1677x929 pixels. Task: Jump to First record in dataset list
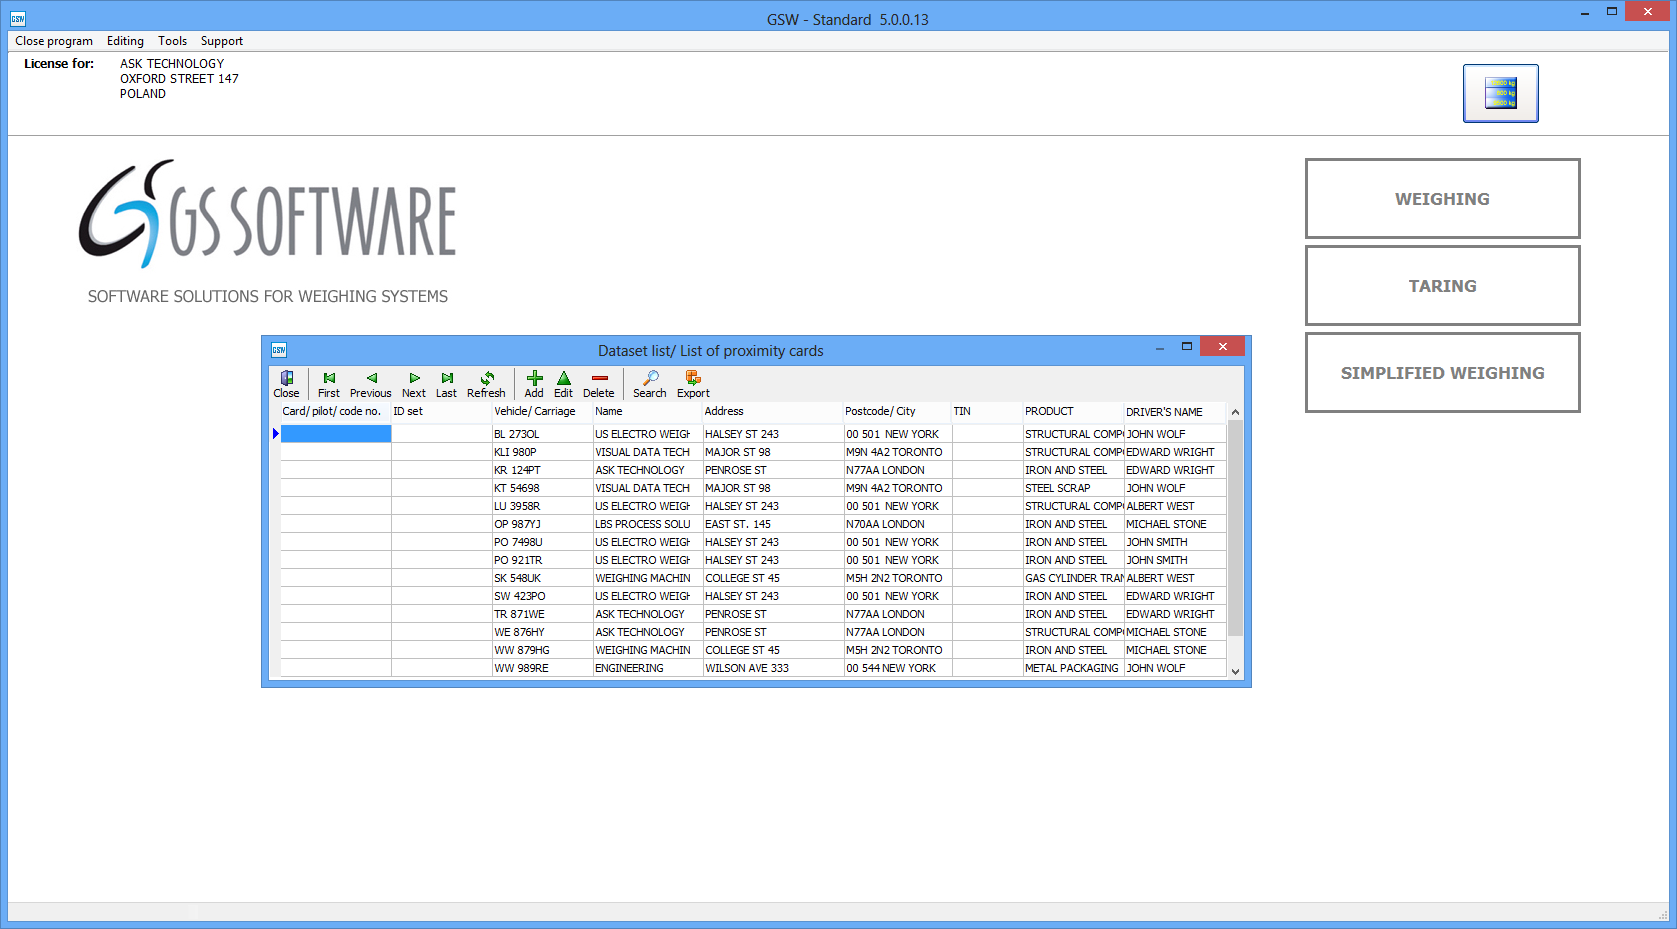click(329, 384)
